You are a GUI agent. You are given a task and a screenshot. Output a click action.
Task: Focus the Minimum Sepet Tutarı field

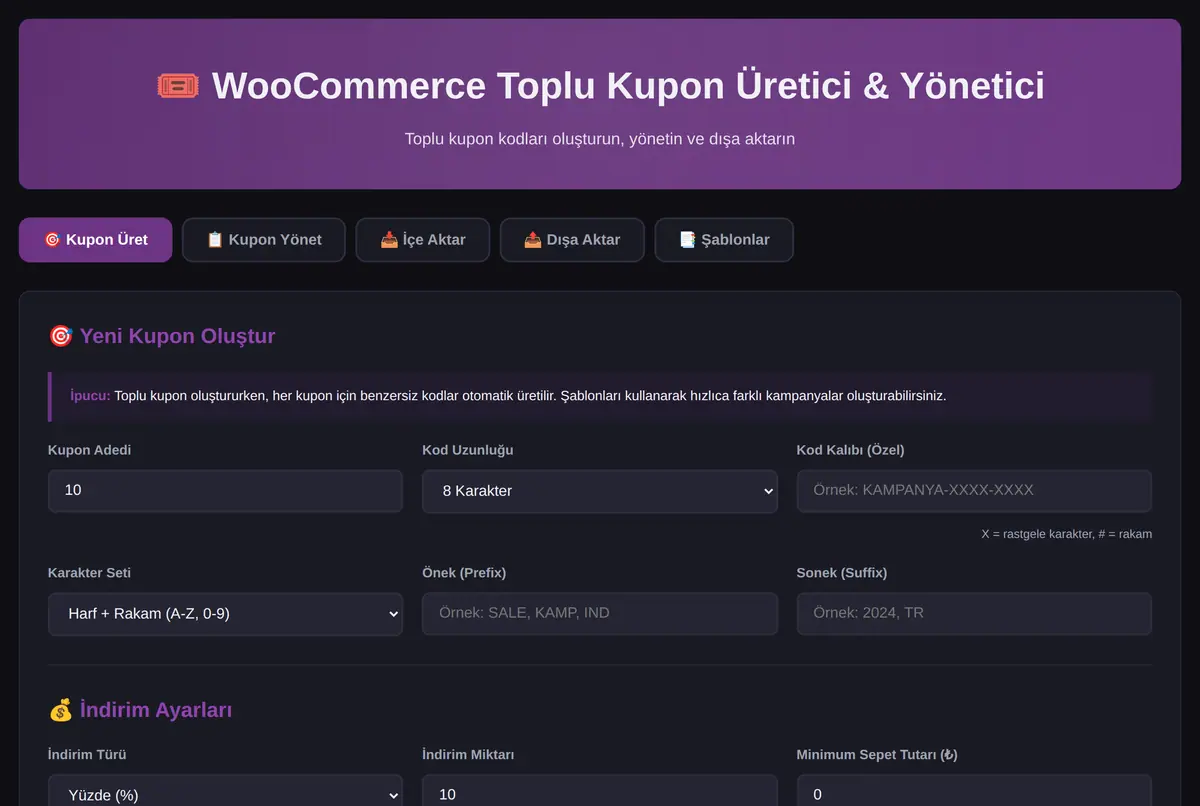(974, 791)
